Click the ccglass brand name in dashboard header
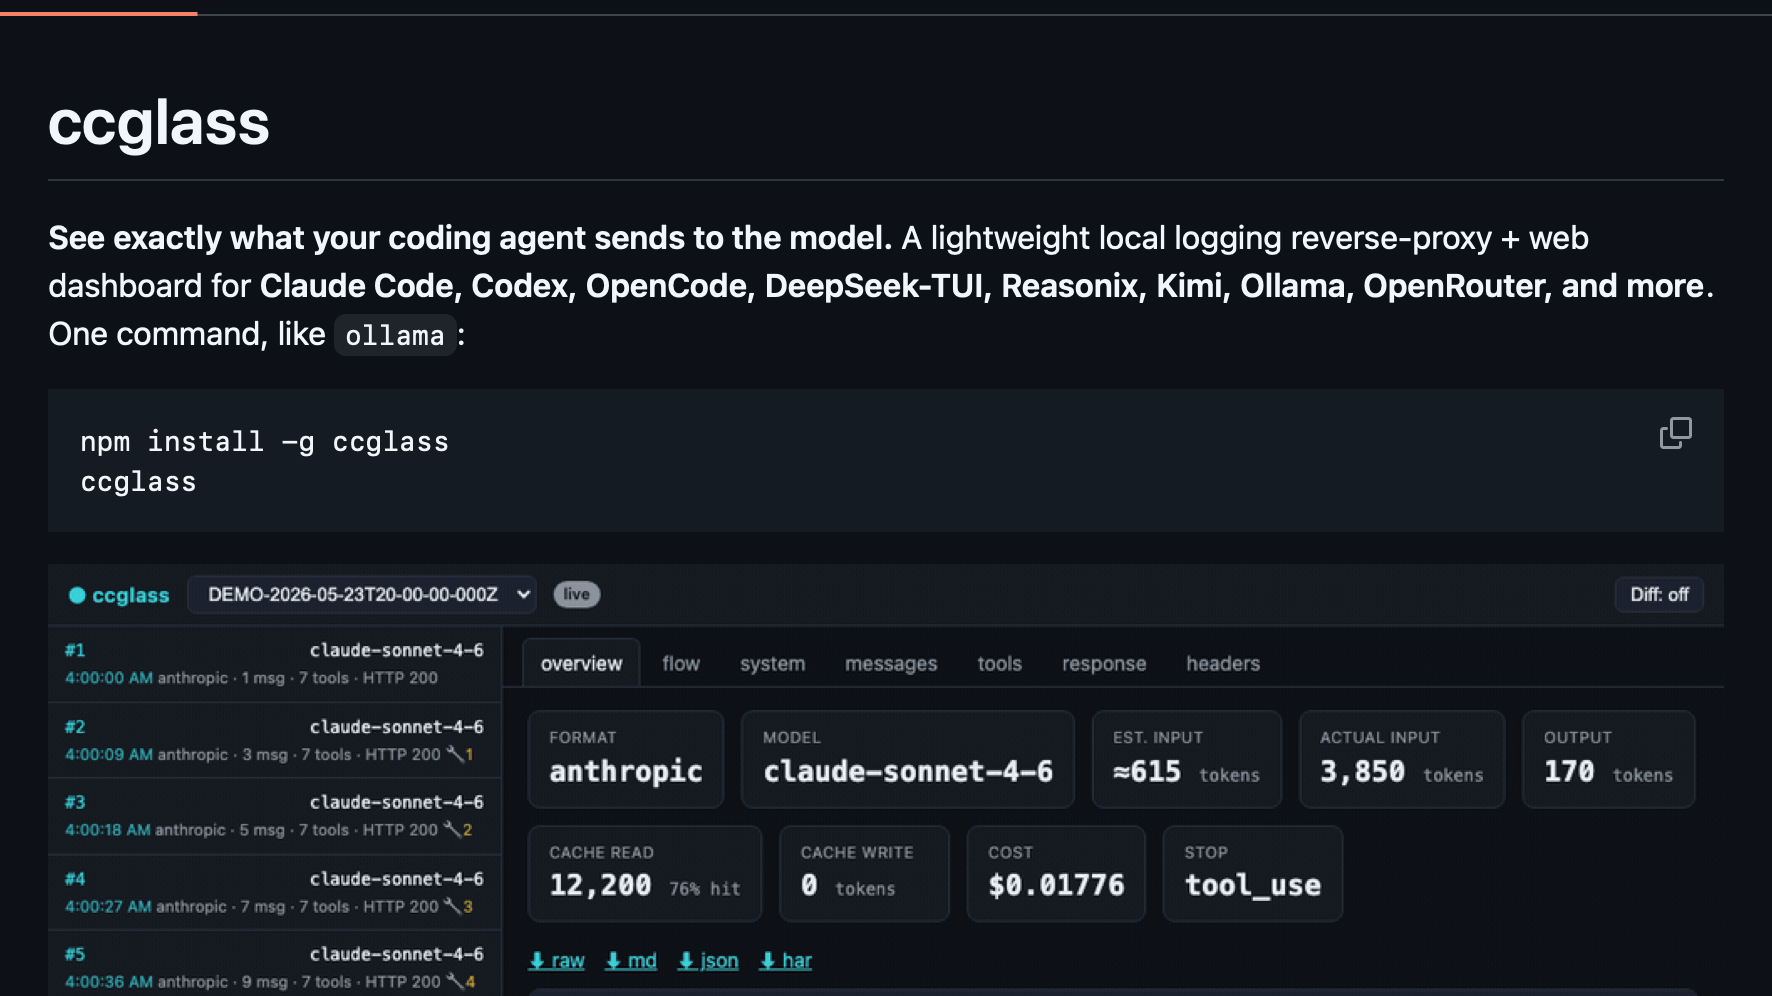The height and width of the screenshot is (996, 1772). coord(131,595)
